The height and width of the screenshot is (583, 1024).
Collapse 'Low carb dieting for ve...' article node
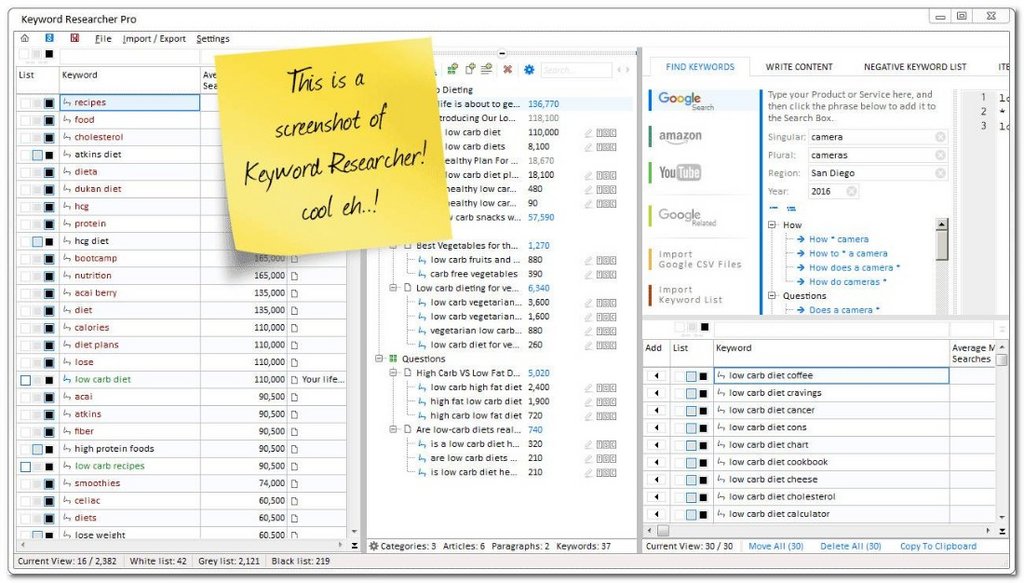tap(393, 288)
